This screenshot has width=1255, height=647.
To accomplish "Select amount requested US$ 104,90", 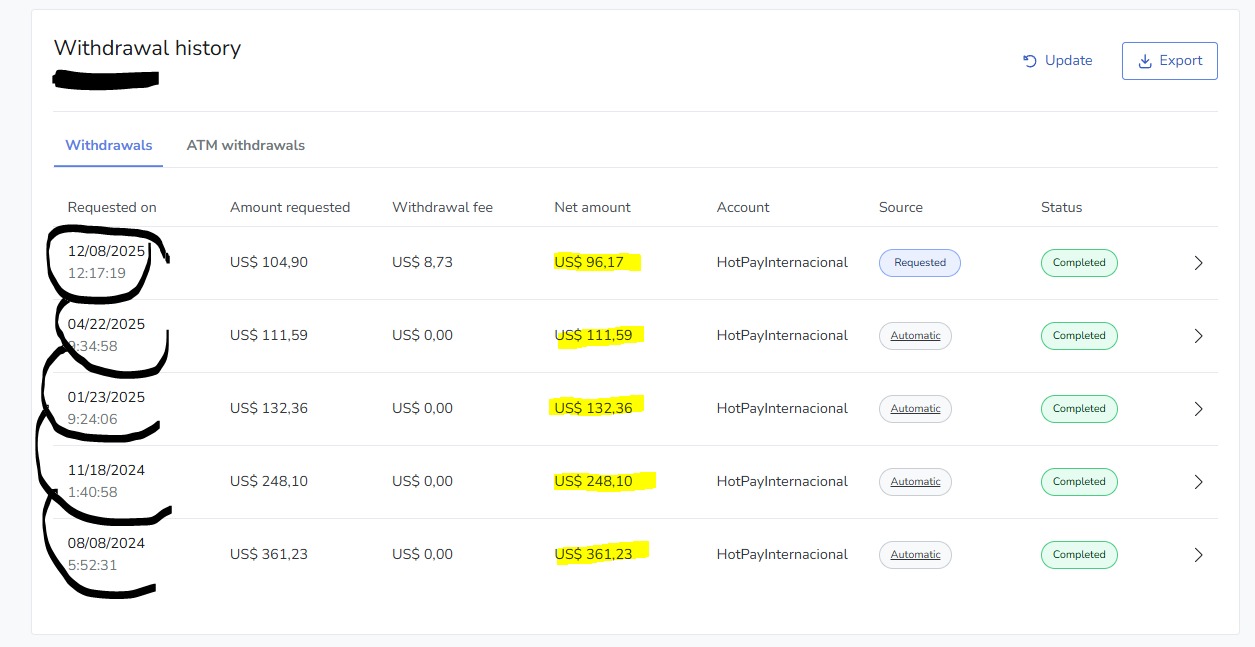I will (269, 263).
